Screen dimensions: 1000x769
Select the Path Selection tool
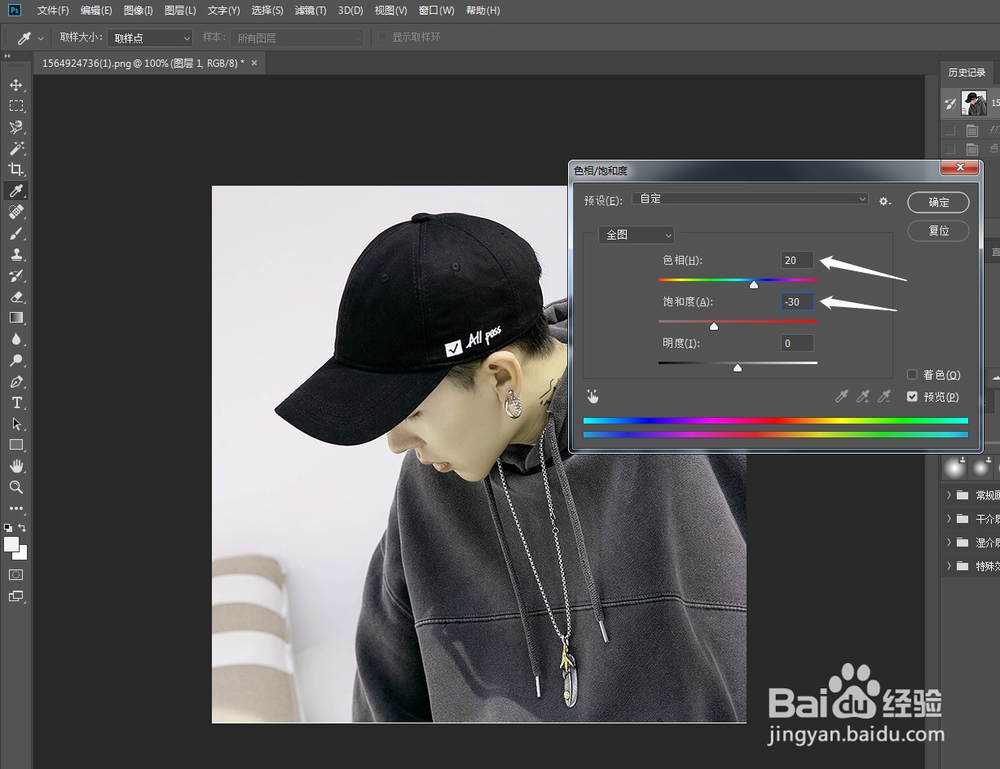tap(16, 424)
